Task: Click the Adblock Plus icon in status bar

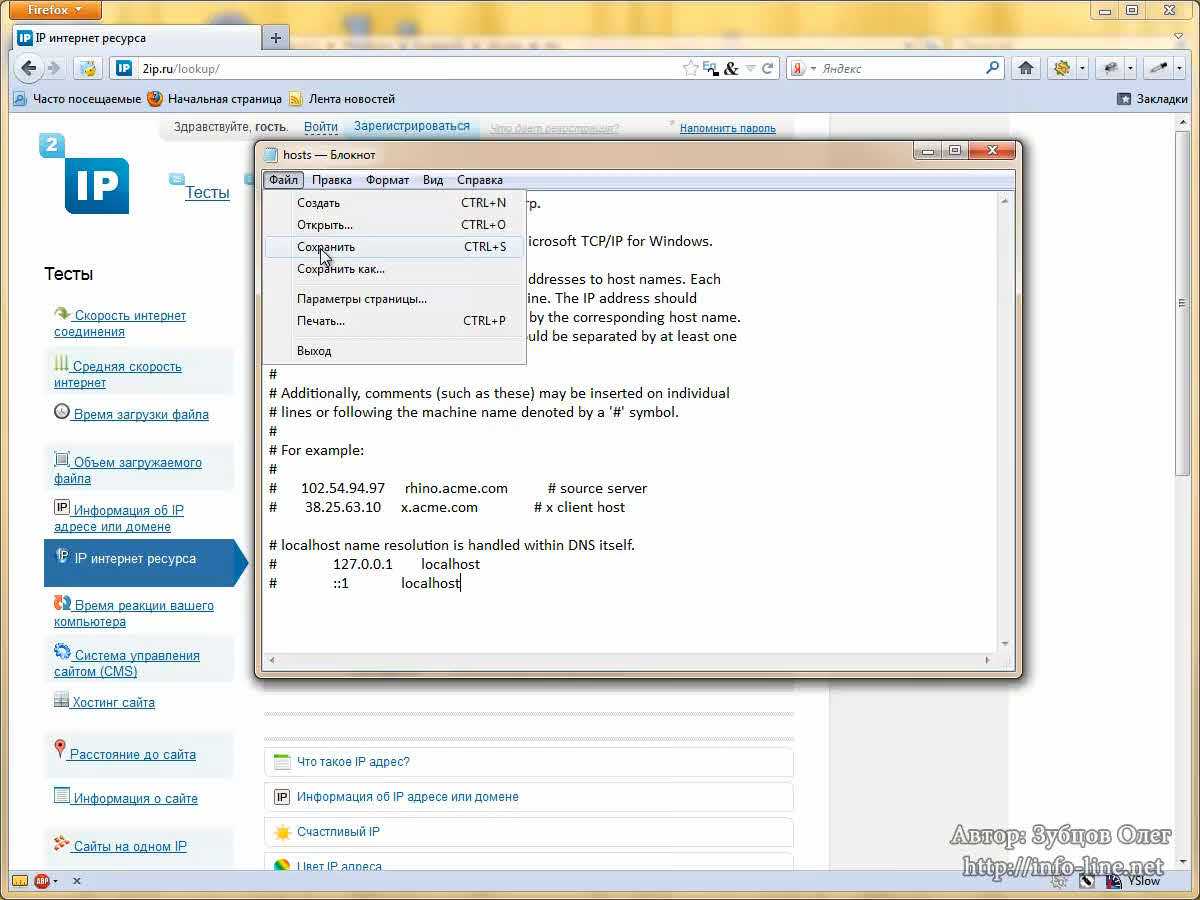Action: pos(42,881)
